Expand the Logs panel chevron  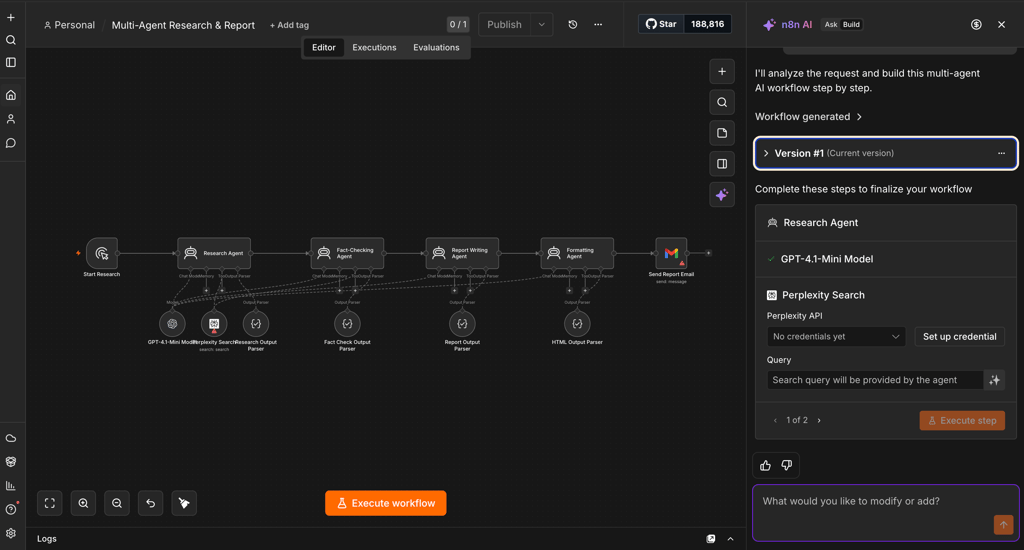point(730,539)
